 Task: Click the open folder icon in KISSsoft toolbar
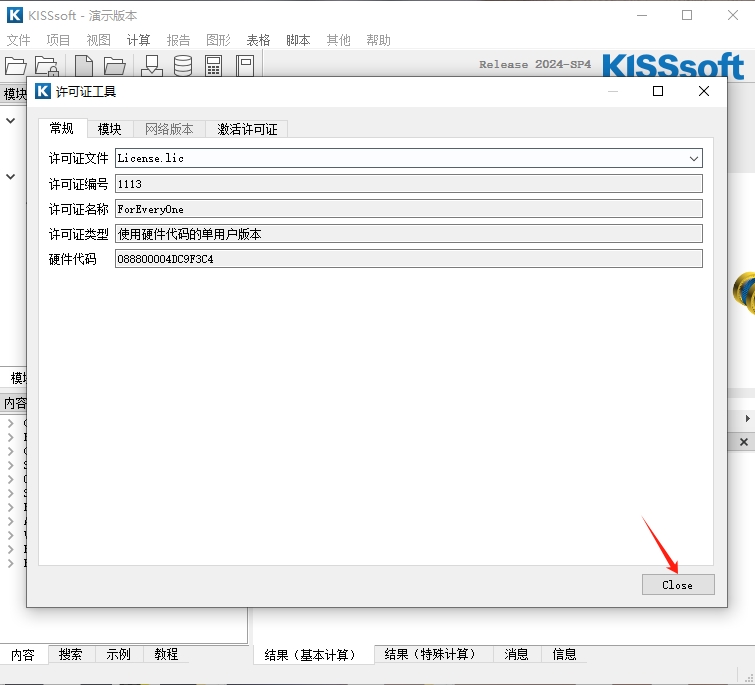pyautogui.click(x=15, y=65)
